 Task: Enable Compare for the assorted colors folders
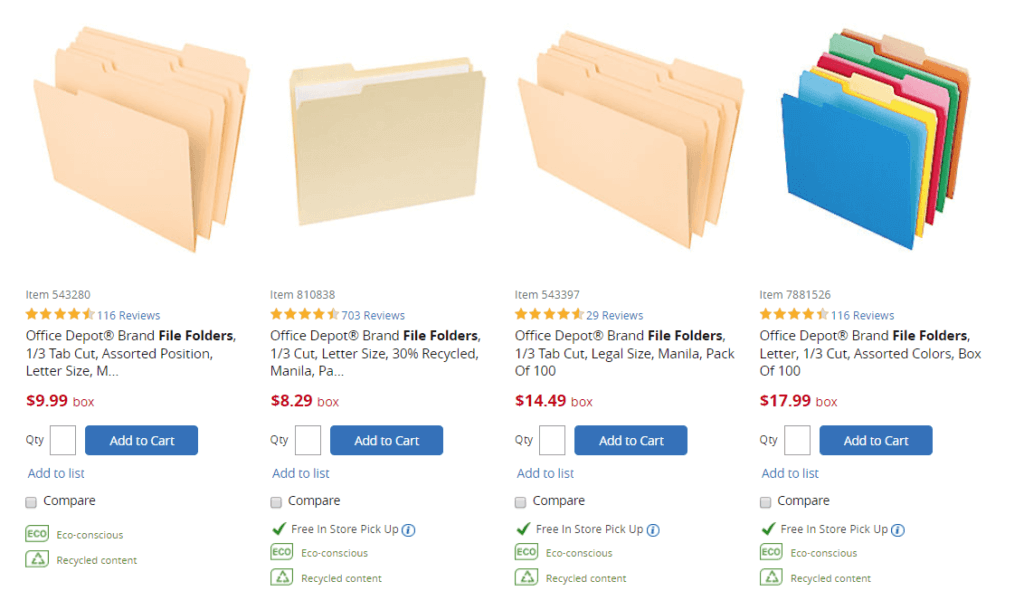[766, 501]
